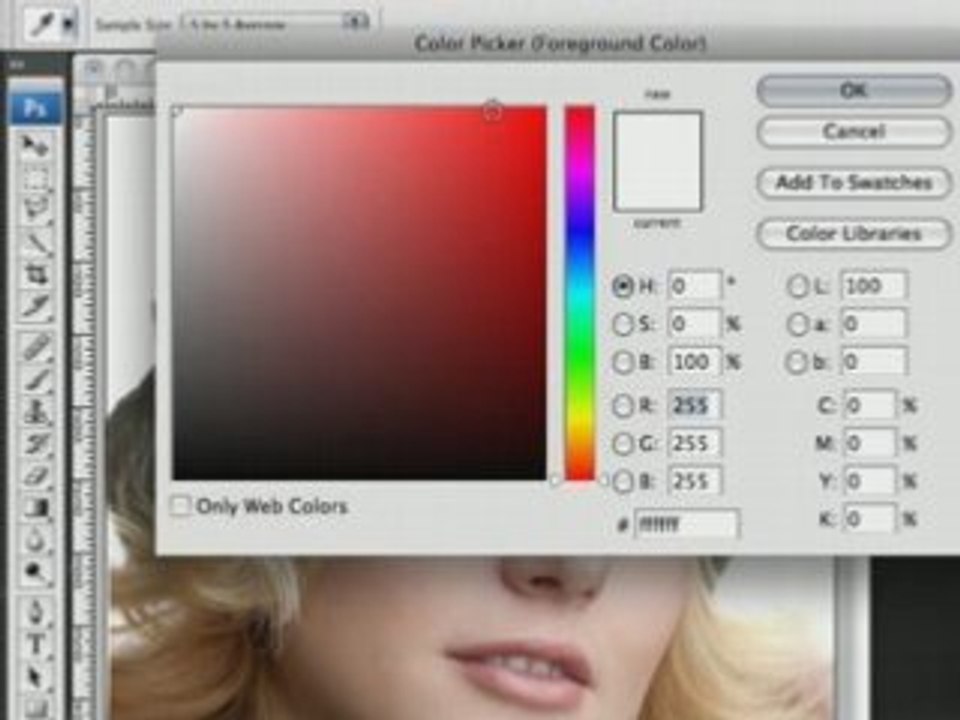Screen dimensions: 960x720
Task: Select the Path Selection arrow tool
Action: 36,677
